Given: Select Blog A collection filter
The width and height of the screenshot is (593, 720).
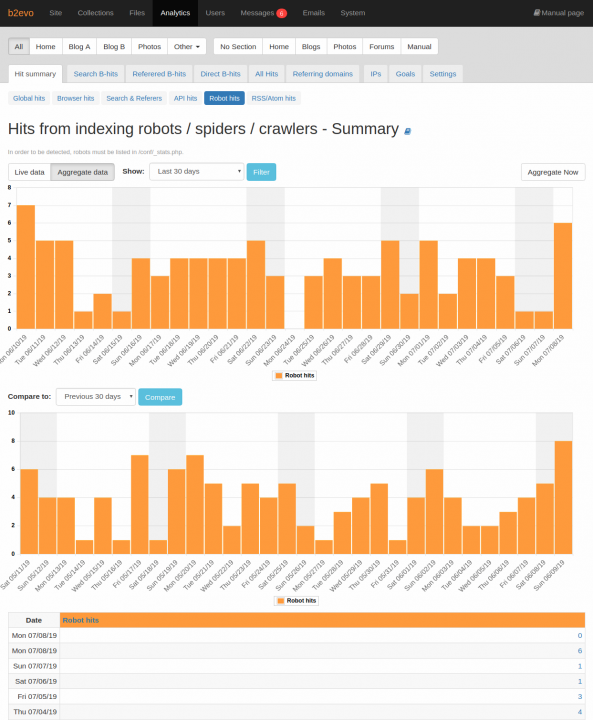Looking at the screenshot, I should click(x=79, y=46).
